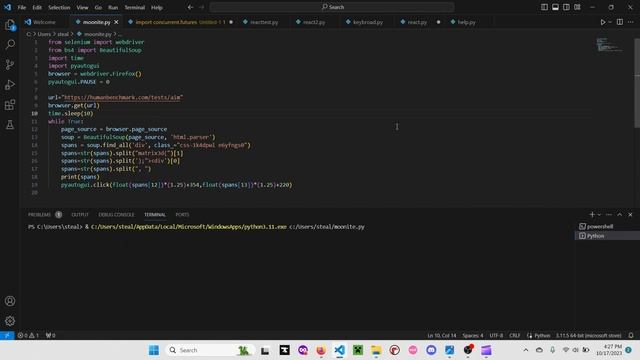Click the remote window indicator in status bar
This screenshot has height=360, width=640.
7,335
